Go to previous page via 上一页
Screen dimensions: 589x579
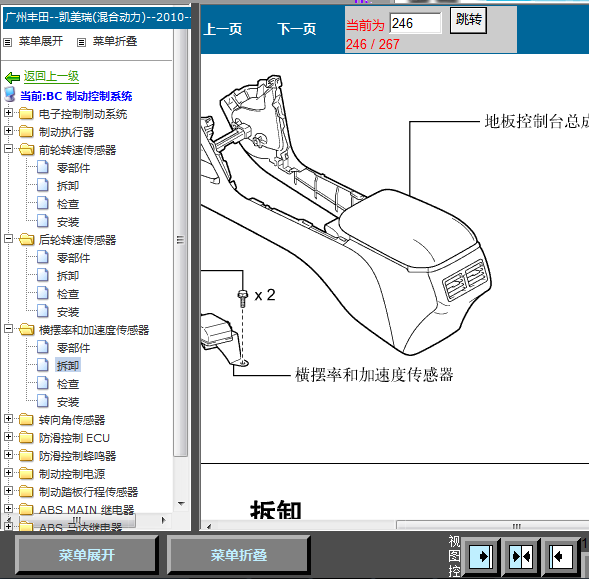pyautogui.click(x=222, y=29)
